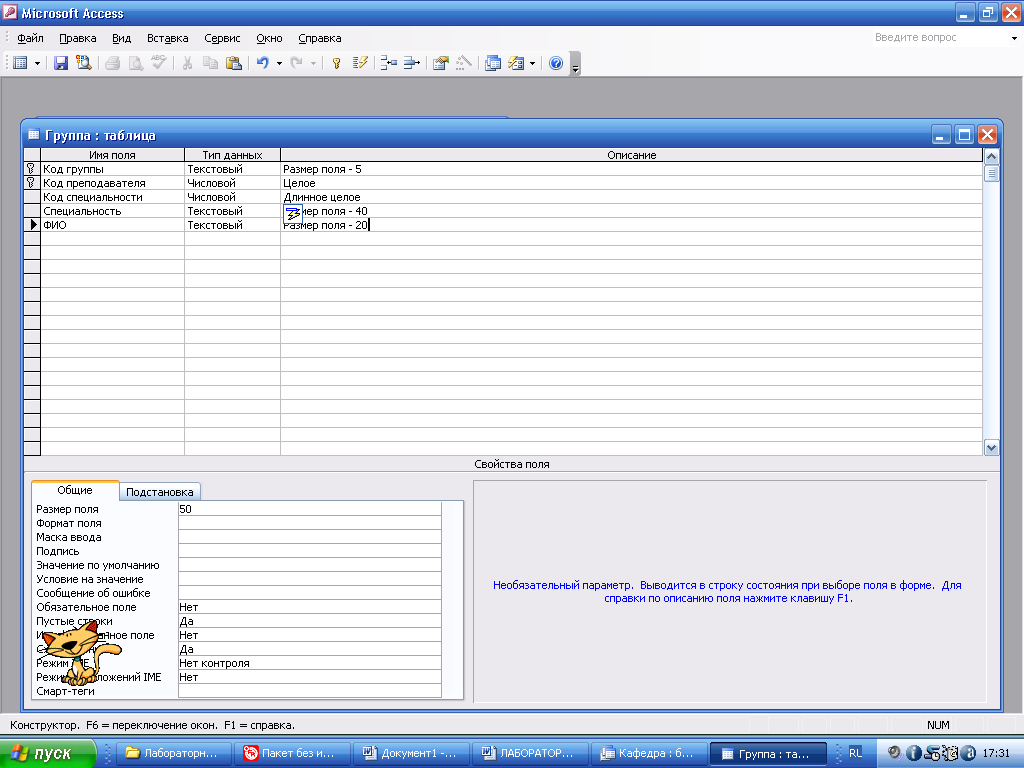Open the Properties toolbar icon

441,63
